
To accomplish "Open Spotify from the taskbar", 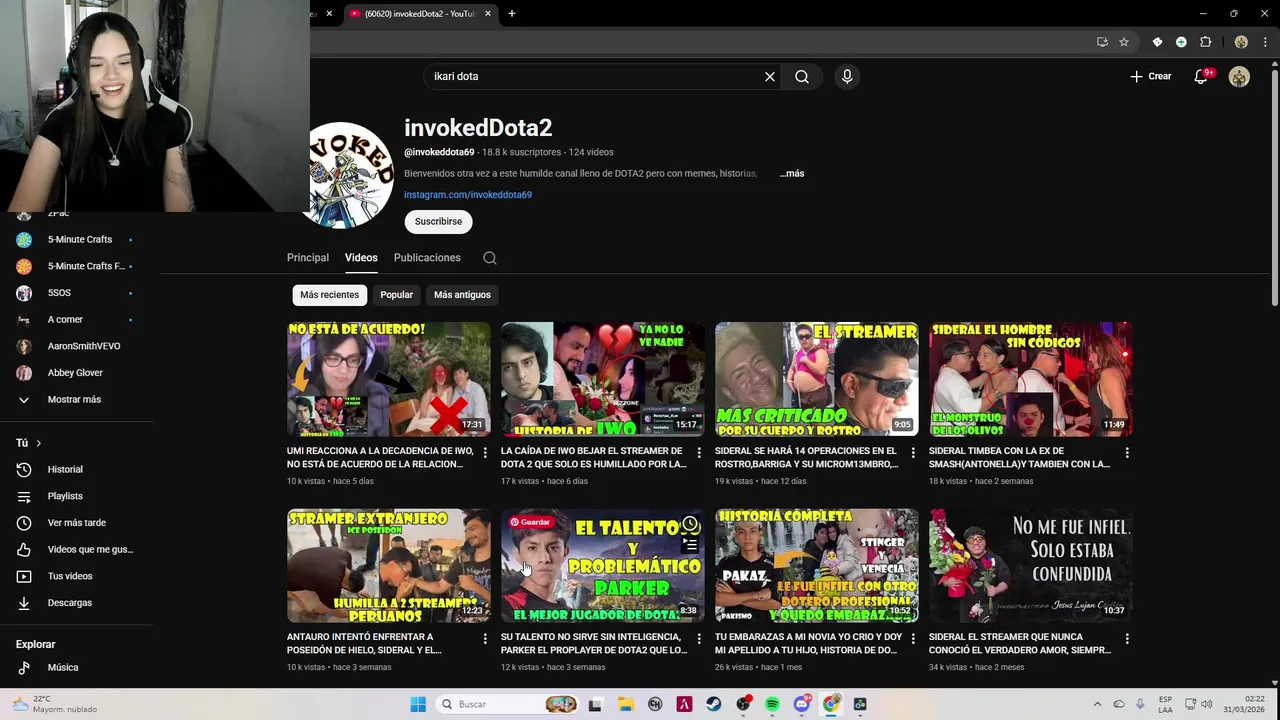I will point(772,704).
